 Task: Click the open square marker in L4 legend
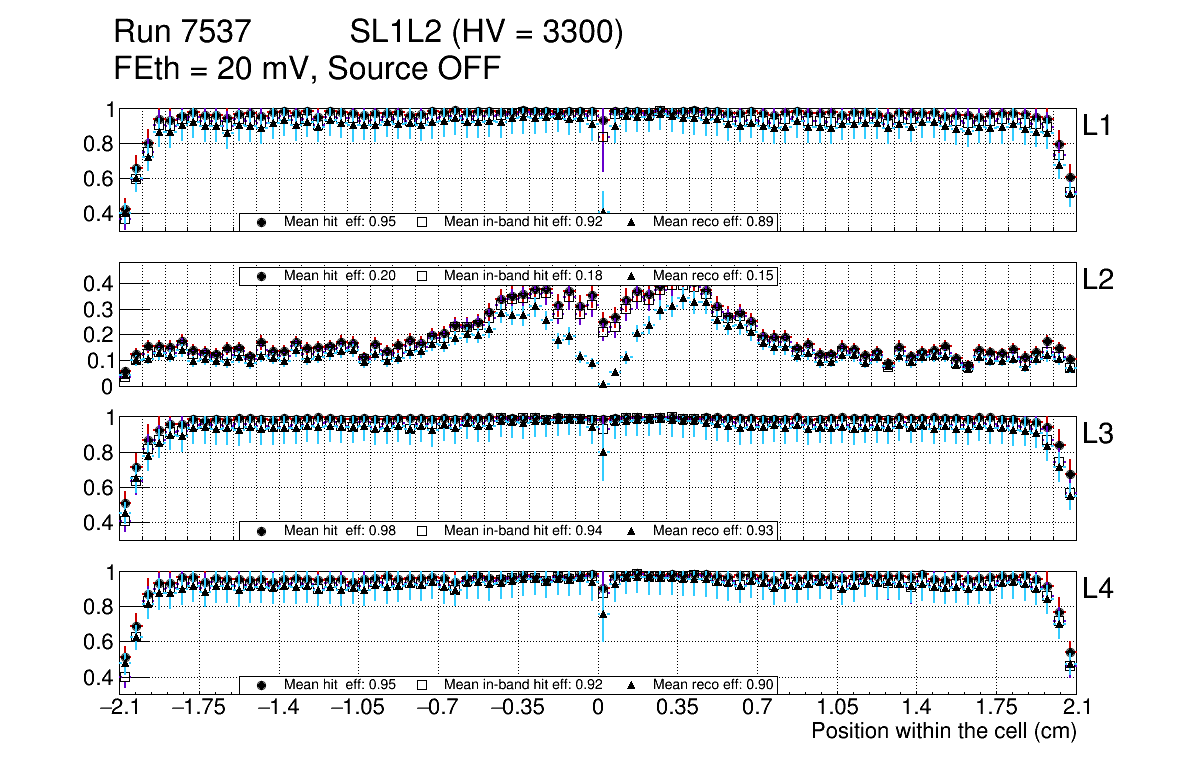[422, 685]
